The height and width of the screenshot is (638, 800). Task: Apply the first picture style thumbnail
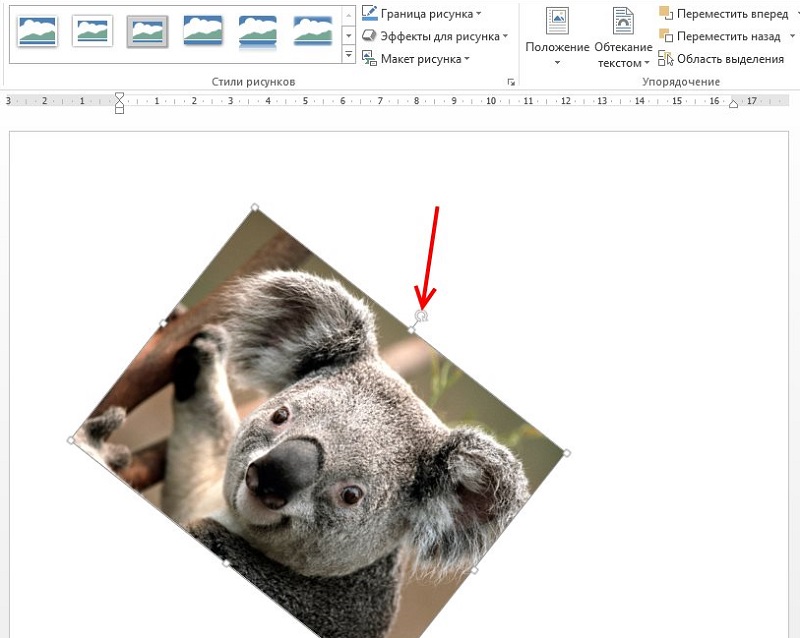tap(37, 31)
